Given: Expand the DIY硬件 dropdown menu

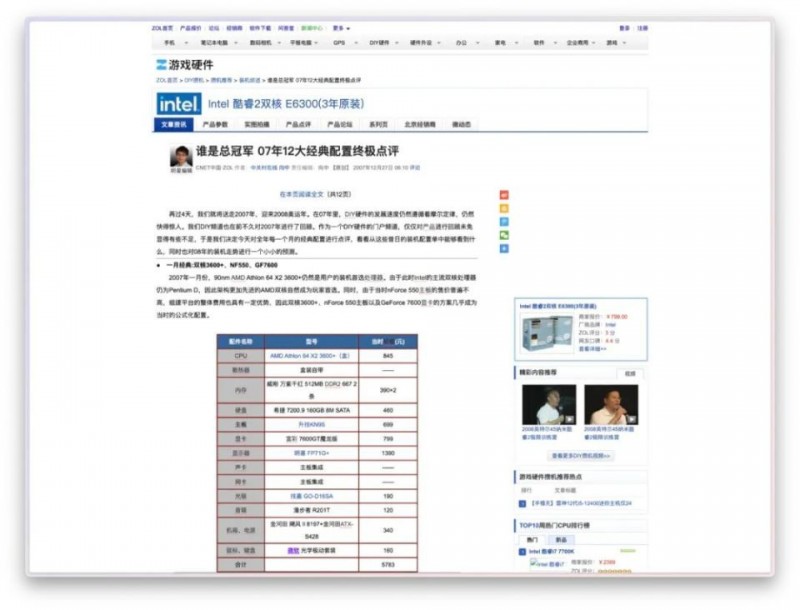Looking at the screenshot, I should coord(379,41).
